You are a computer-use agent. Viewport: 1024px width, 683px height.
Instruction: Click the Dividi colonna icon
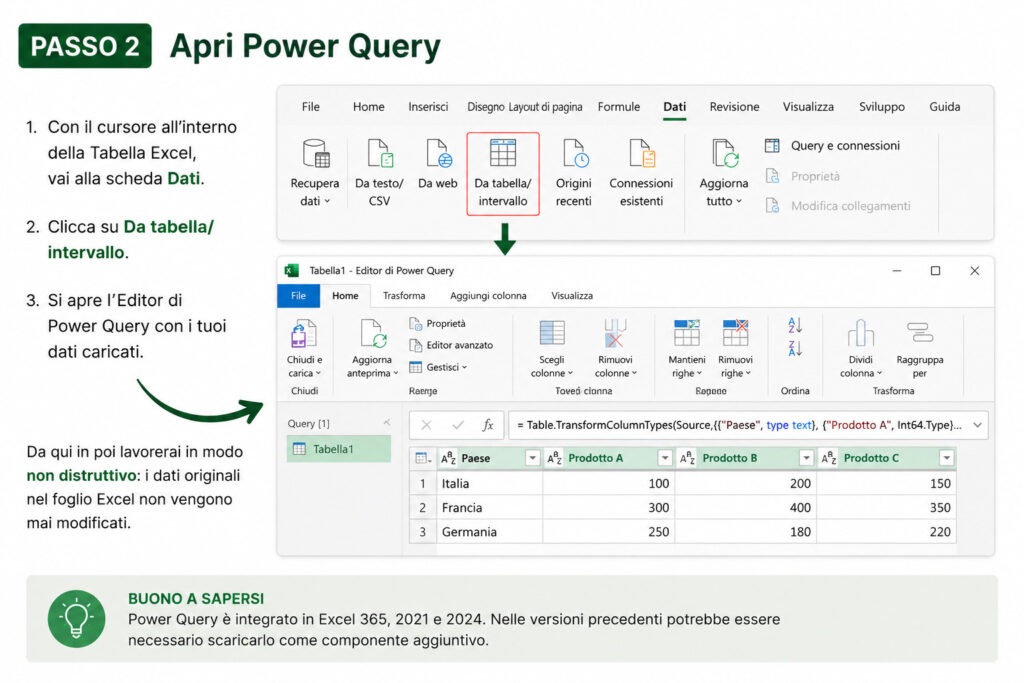point(861,334)
